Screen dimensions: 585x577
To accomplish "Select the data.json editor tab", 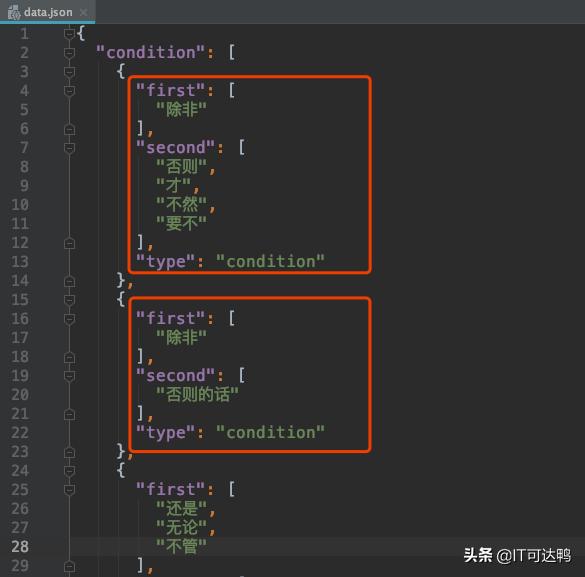I will coord(47,12).
